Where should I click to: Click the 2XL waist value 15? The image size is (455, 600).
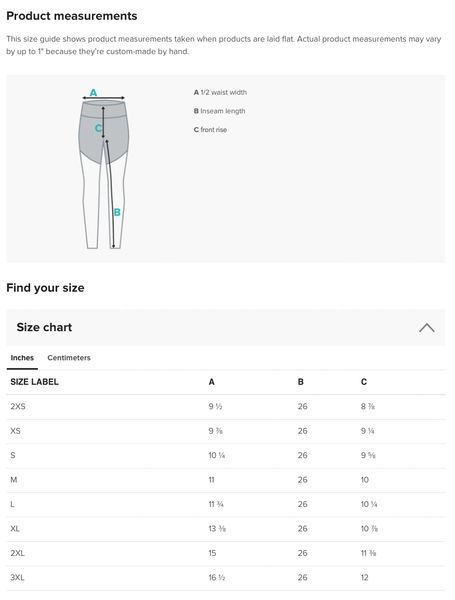point(212,553)
